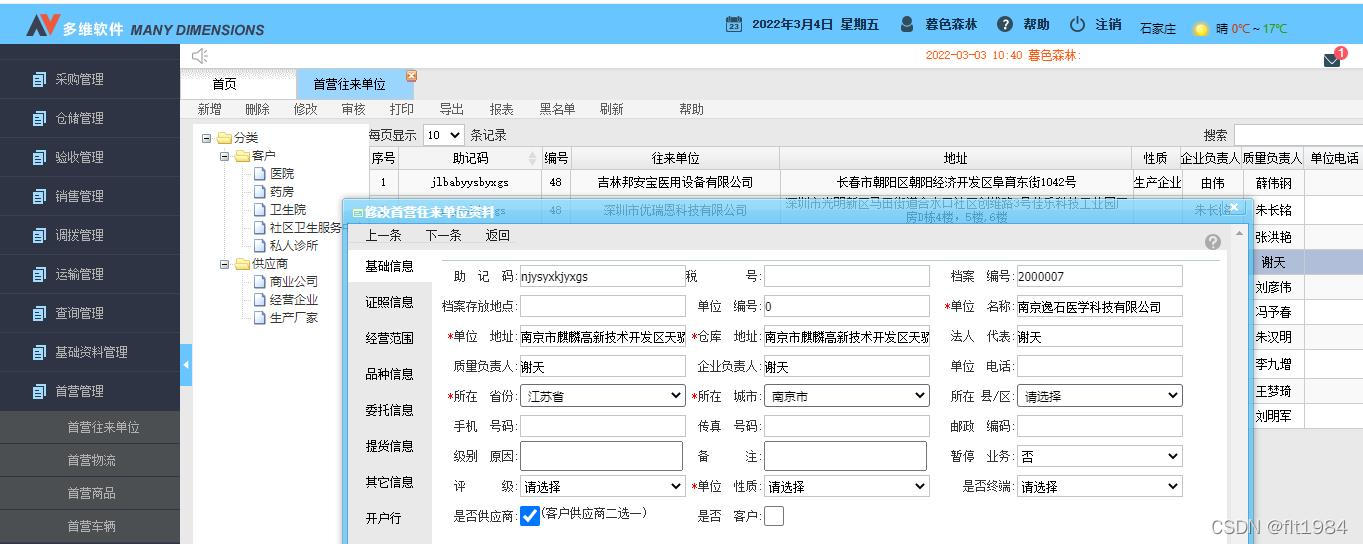Click the sunny weather icon
1363x544 pixels.
1201,29
